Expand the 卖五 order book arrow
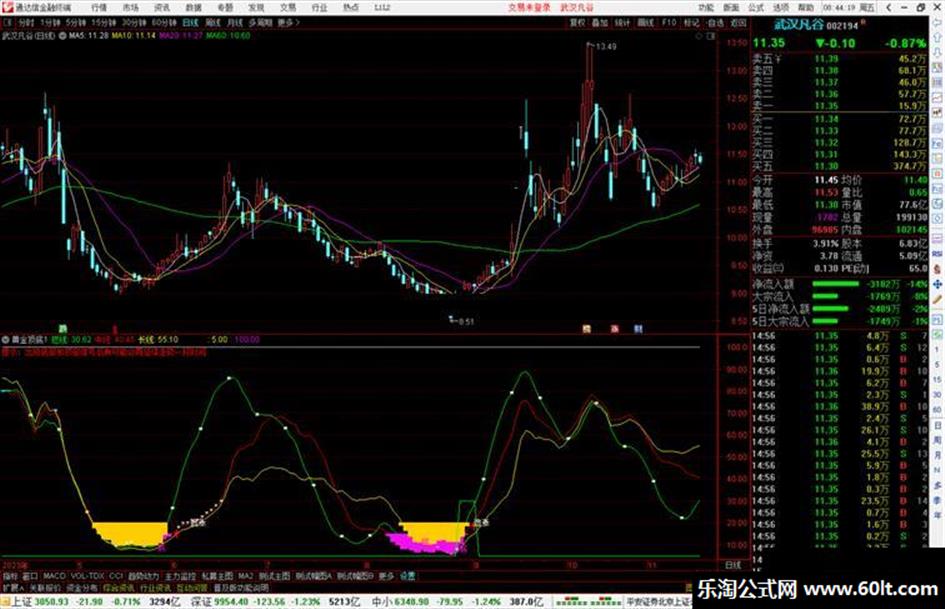945x609 pixels. 778,59
